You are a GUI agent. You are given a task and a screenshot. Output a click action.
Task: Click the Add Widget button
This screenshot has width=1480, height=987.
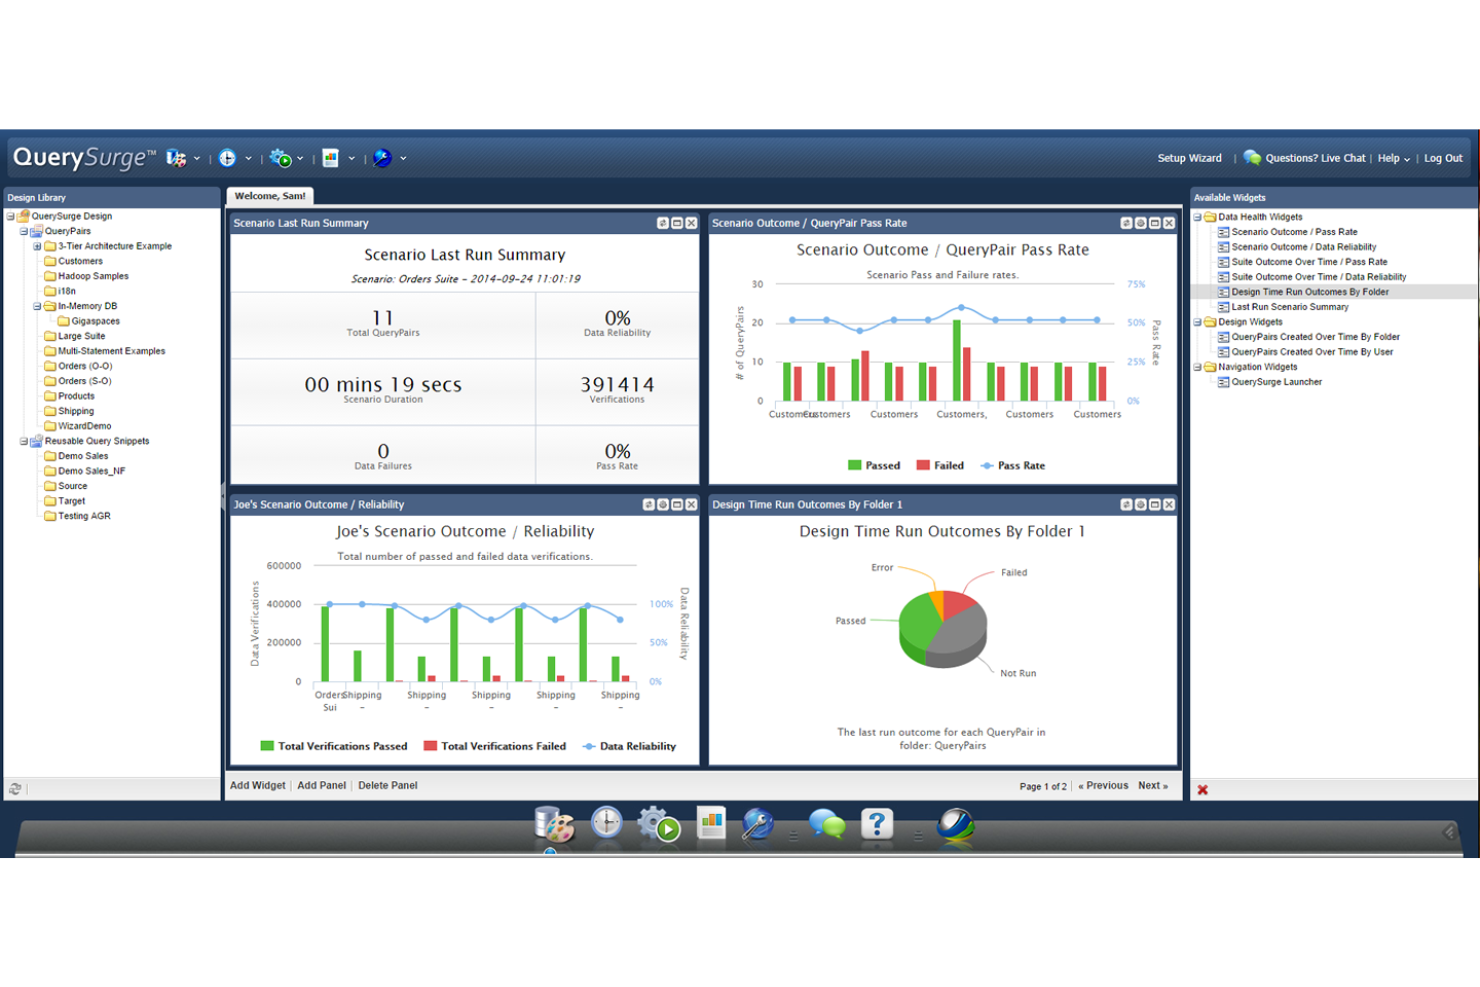[x=258, y=785]
